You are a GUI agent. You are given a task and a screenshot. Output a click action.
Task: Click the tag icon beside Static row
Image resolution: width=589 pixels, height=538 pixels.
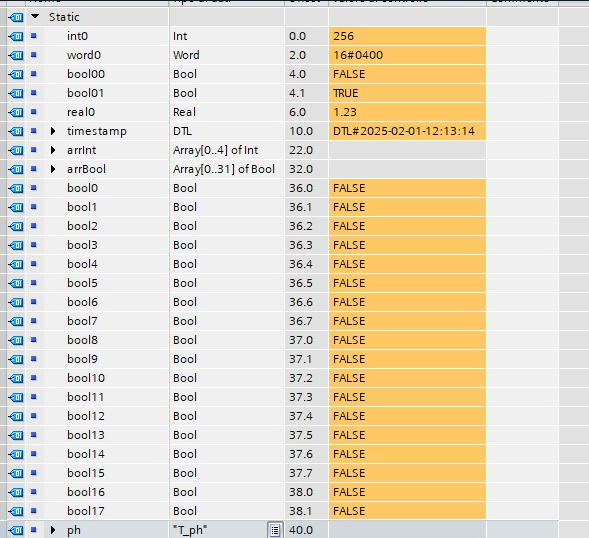click(16, 17)
